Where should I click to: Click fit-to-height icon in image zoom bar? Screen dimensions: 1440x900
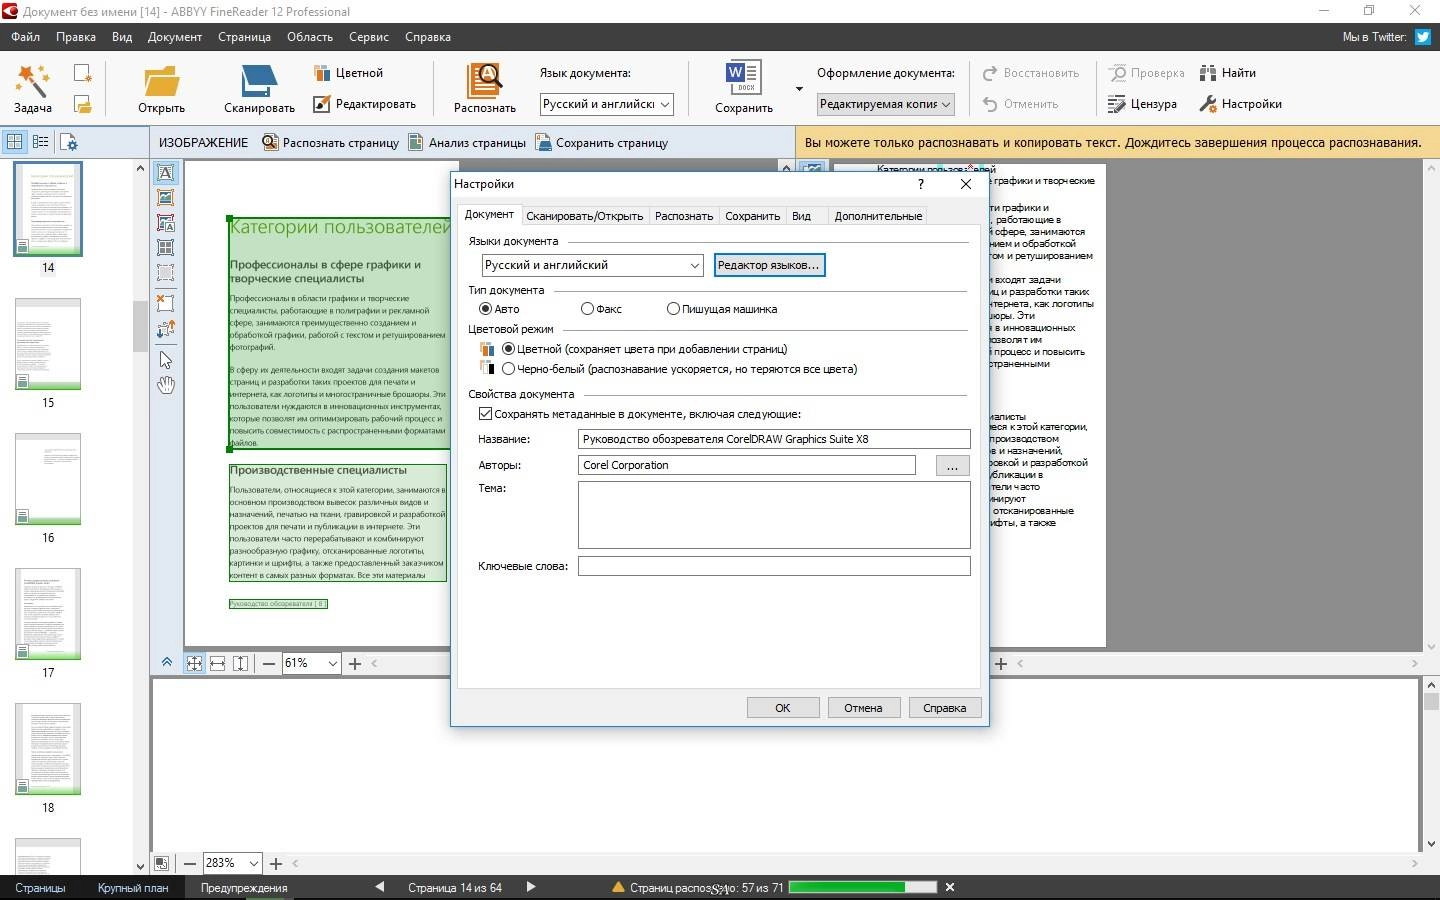click(x=240, y=663)
